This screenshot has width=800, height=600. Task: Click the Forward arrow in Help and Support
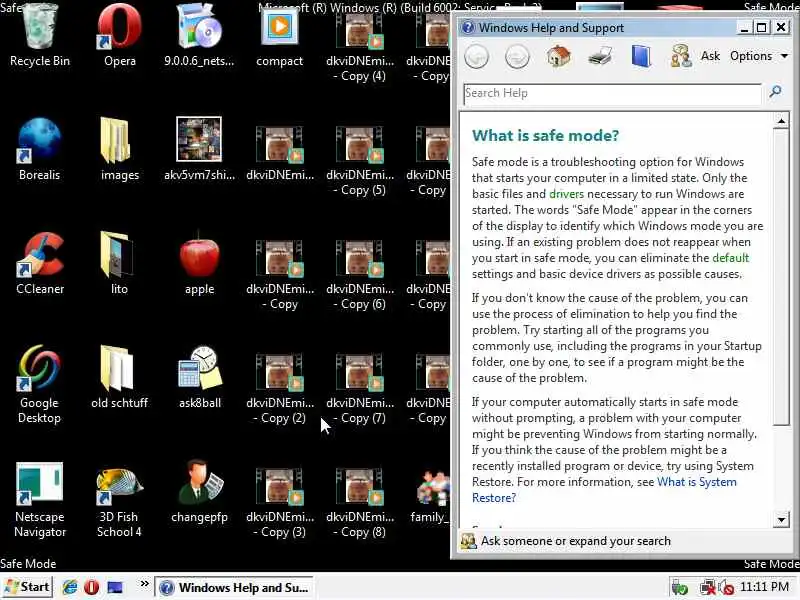point(517,56)
